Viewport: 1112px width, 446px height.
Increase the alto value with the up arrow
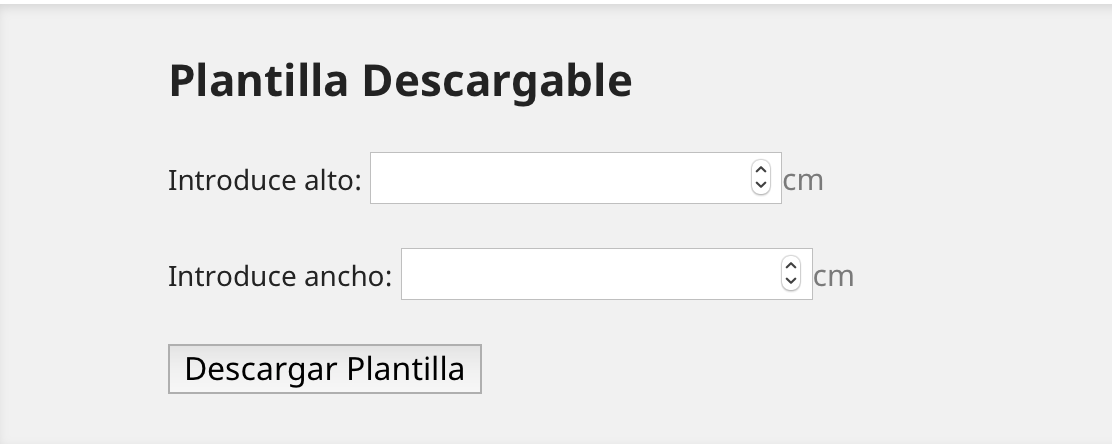point(760,171)
